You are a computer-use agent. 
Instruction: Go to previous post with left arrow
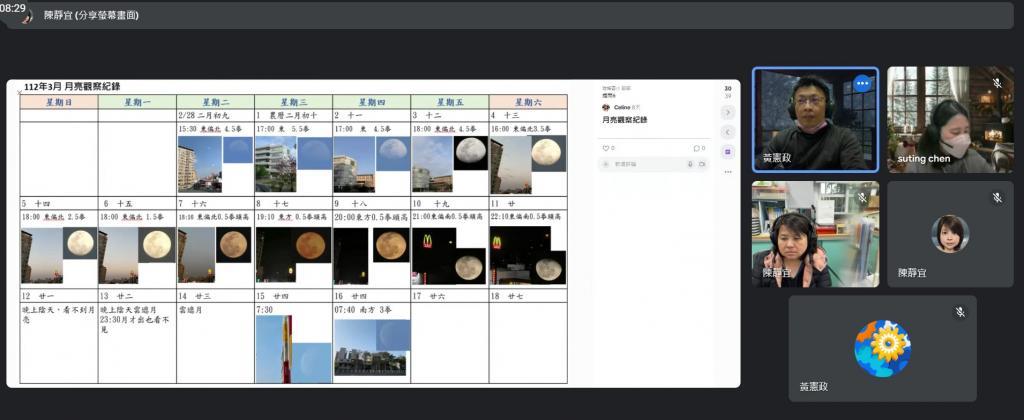[x=728, y=132]
